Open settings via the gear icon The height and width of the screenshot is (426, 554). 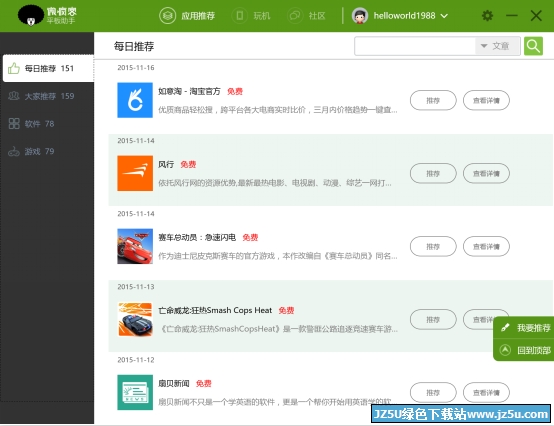[x=488, y=16]
